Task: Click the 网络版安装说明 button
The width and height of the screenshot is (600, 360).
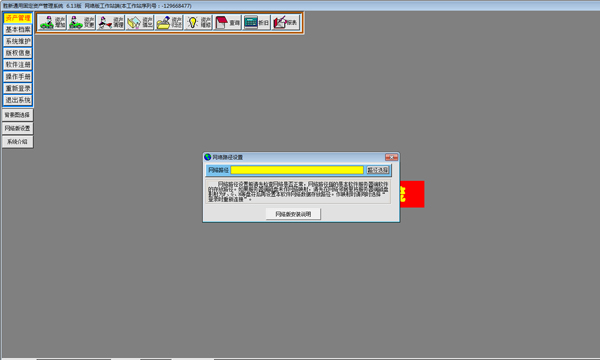Action: (293, 214)
